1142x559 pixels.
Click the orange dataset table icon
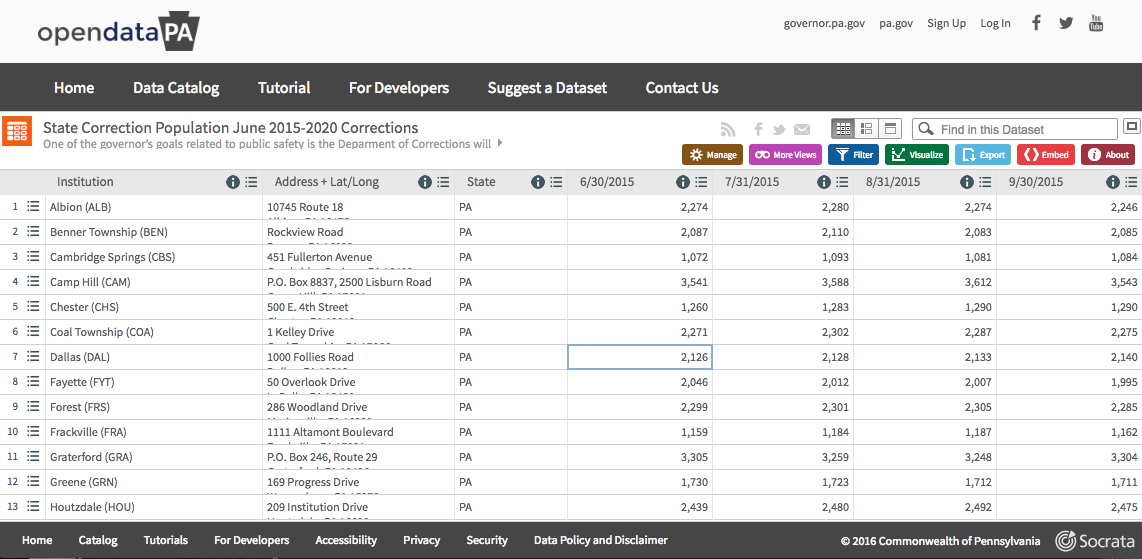coord(17,132)
